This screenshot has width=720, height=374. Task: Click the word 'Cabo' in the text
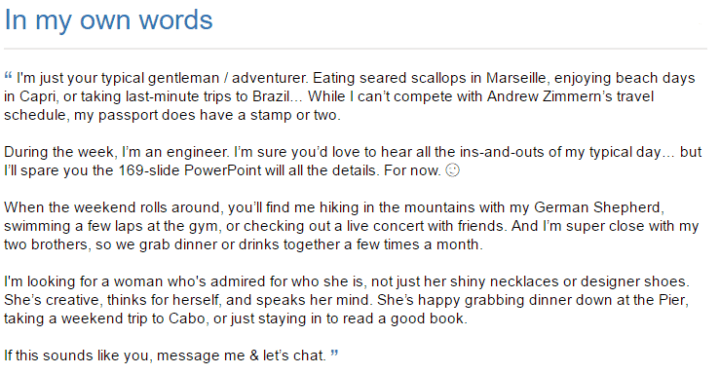186,318
